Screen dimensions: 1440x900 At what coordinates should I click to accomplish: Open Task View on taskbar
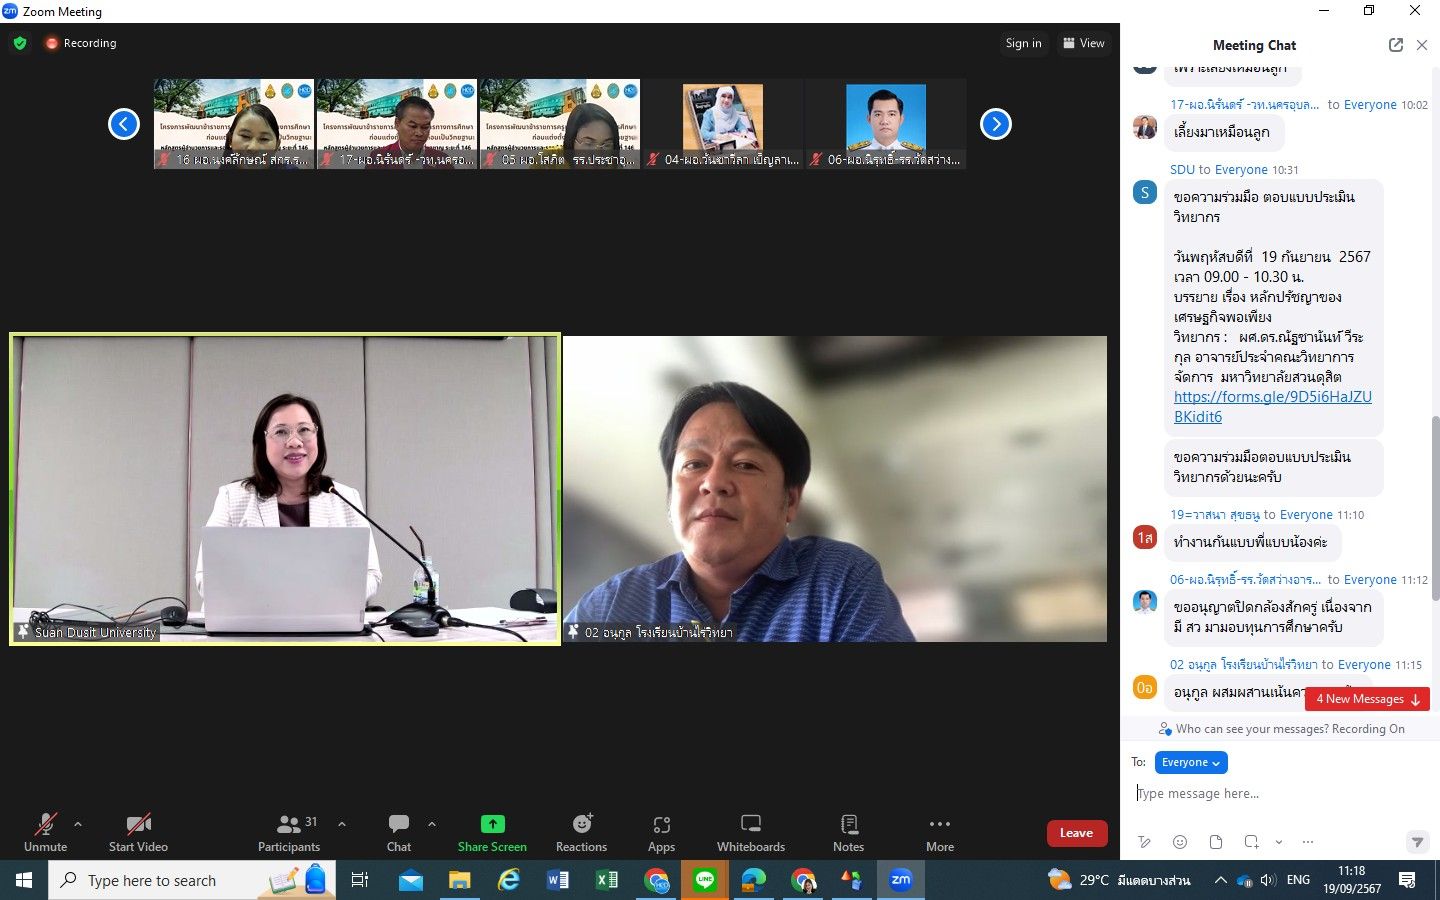point(360,880)
